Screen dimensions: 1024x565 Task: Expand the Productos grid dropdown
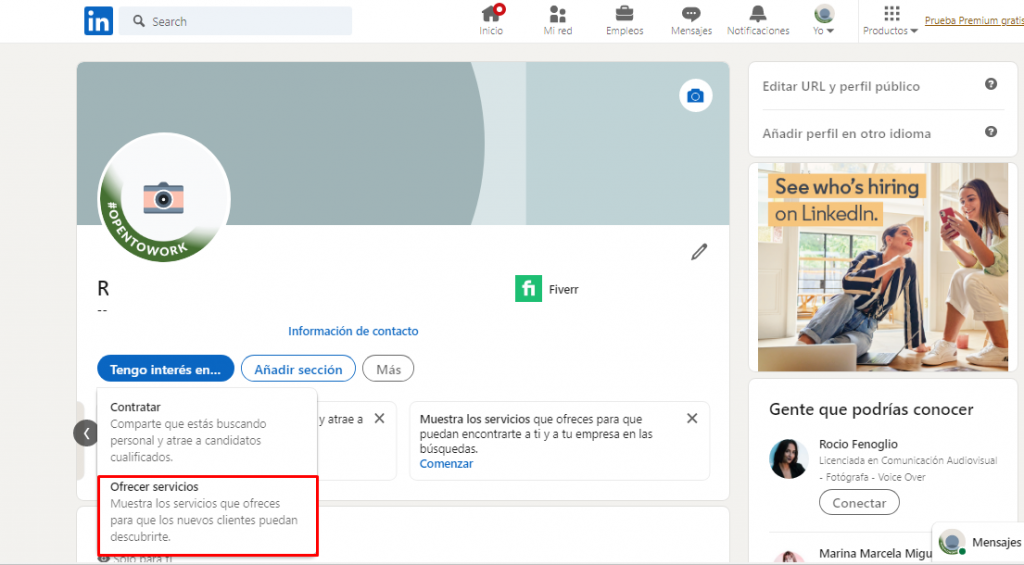tap(891, 21)
